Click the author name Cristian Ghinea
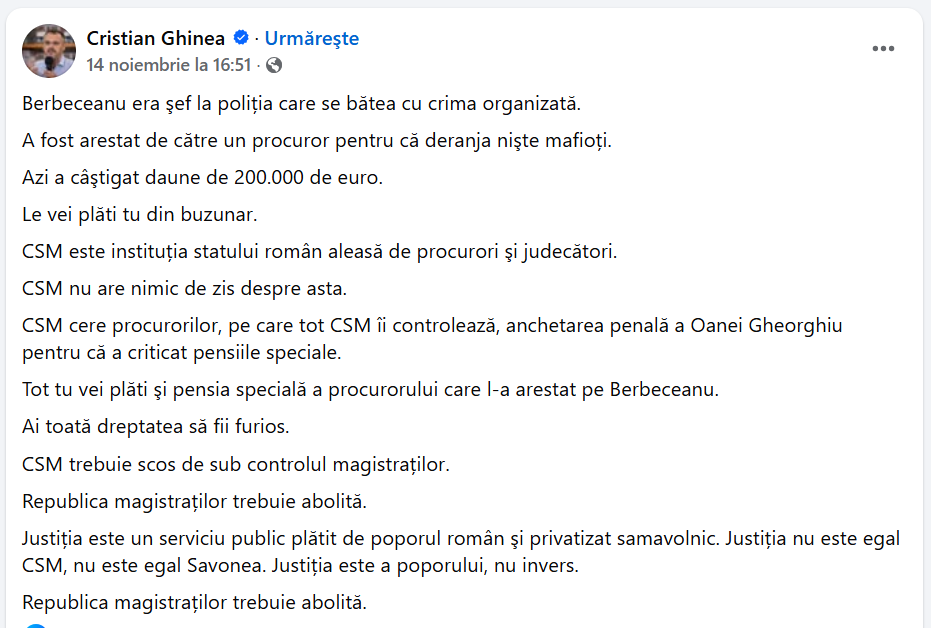The image size is (931, 628). click(156, 39)
